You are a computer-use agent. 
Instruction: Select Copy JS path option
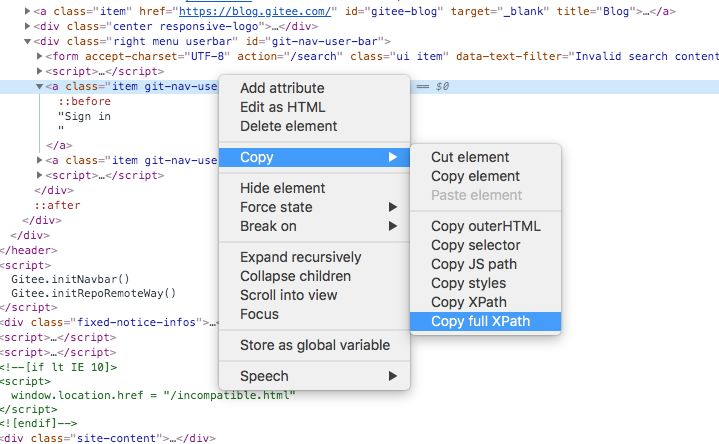474,264
